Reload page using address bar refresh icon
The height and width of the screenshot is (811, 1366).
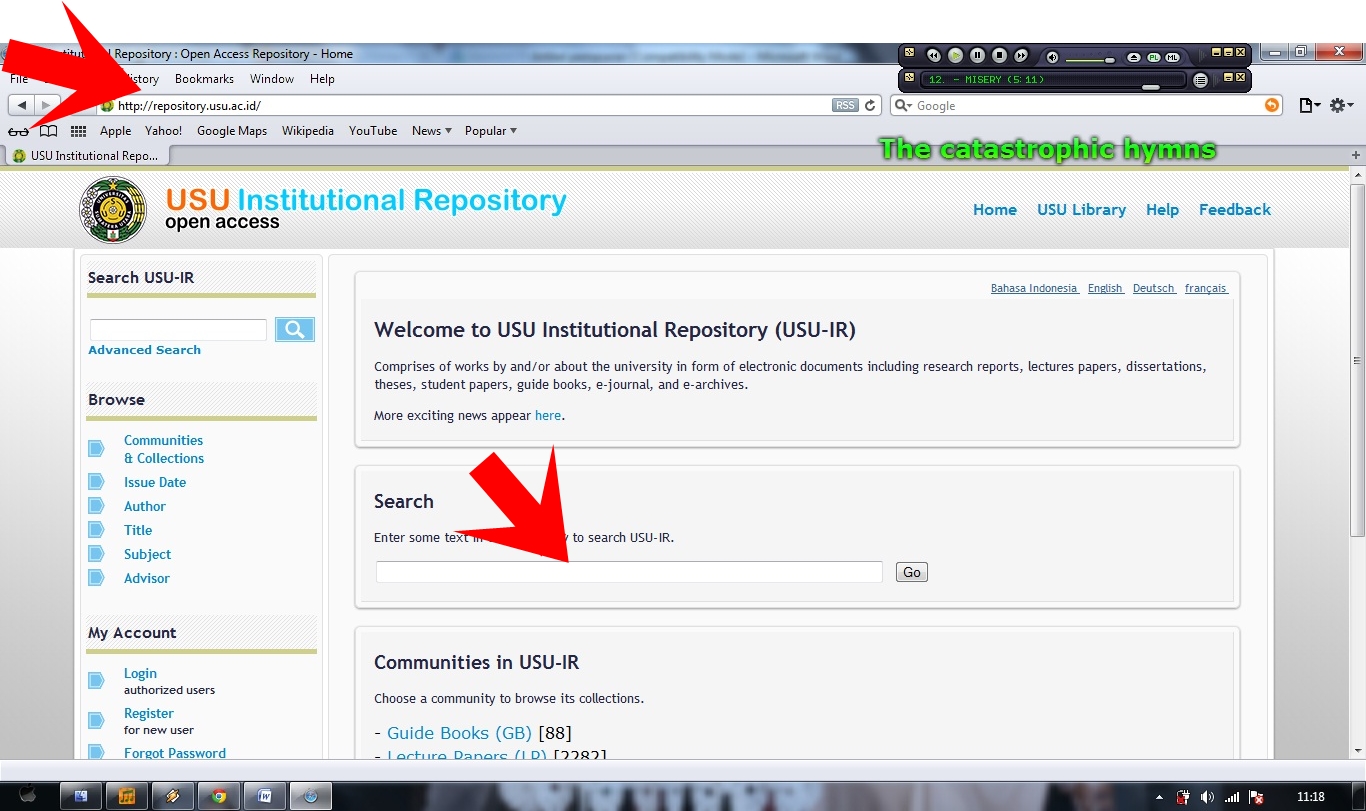coord(870,105)
